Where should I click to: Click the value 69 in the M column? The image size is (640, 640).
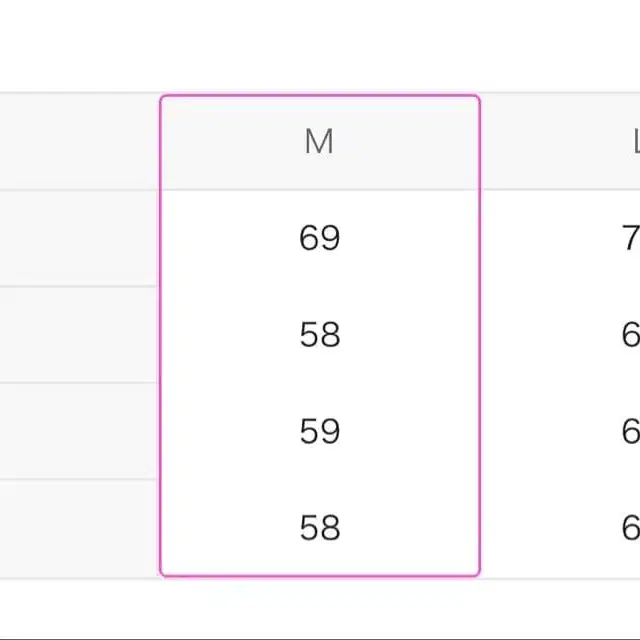319,238
